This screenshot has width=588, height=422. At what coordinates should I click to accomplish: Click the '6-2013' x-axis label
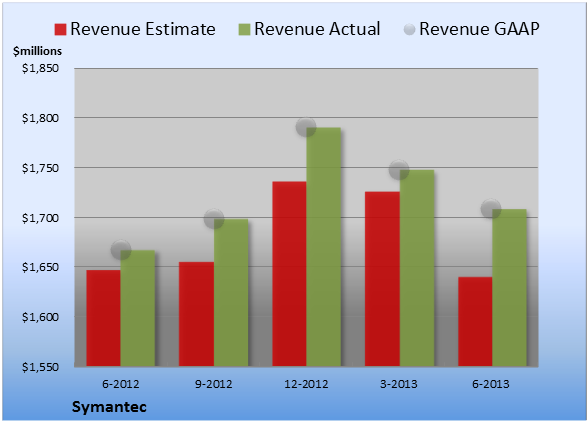[x=491, y=384]
